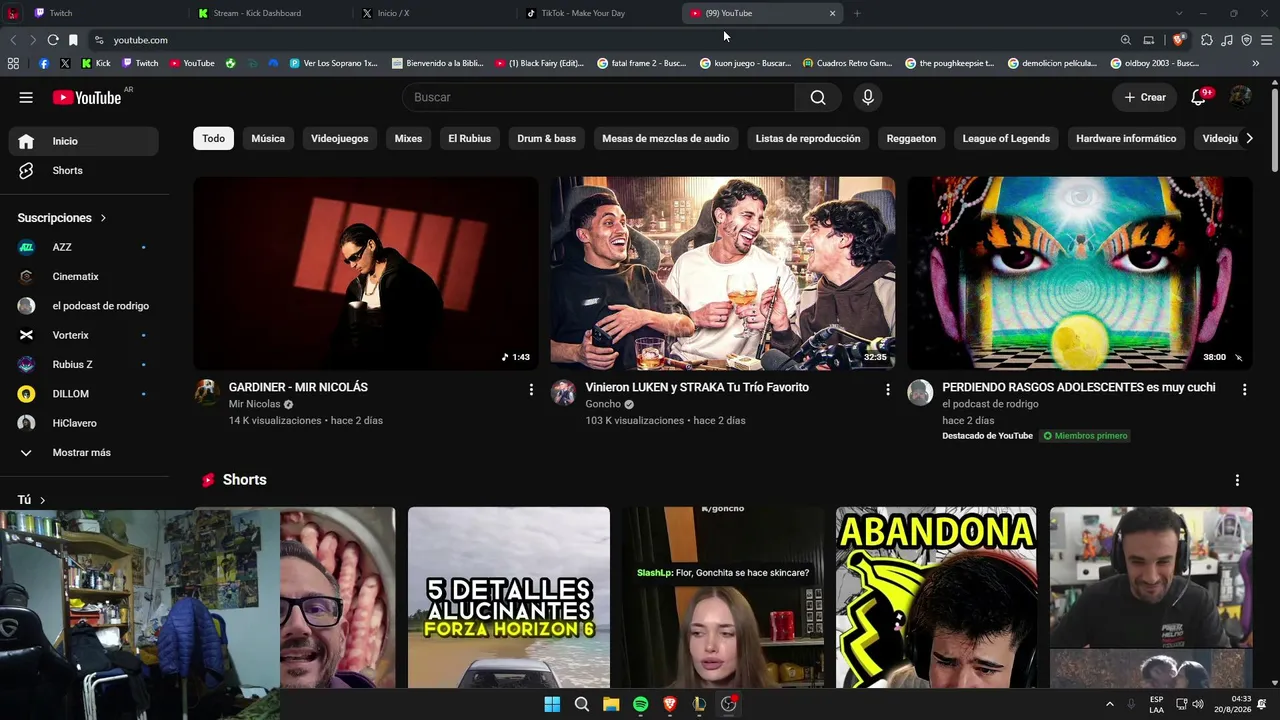Open the Inicio home sidebar item
This screenshot has width=1280, height=720.
[x=83, y=141]
